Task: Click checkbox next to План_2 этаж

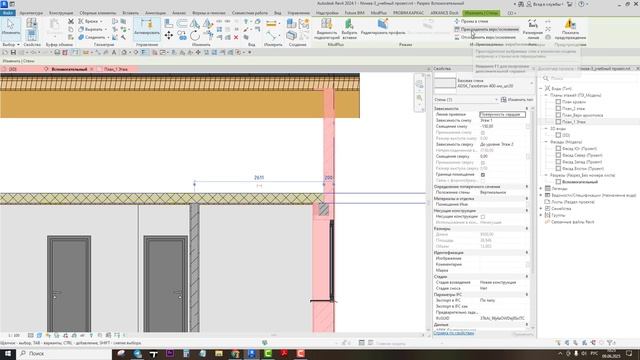Action: pyautogui.click(x=558, y=109)
